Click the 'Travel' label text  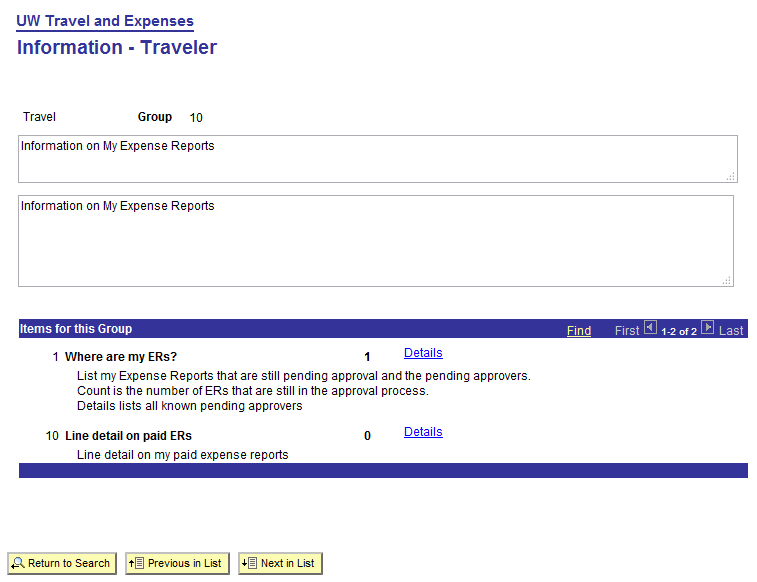click(x=40, y=117)
